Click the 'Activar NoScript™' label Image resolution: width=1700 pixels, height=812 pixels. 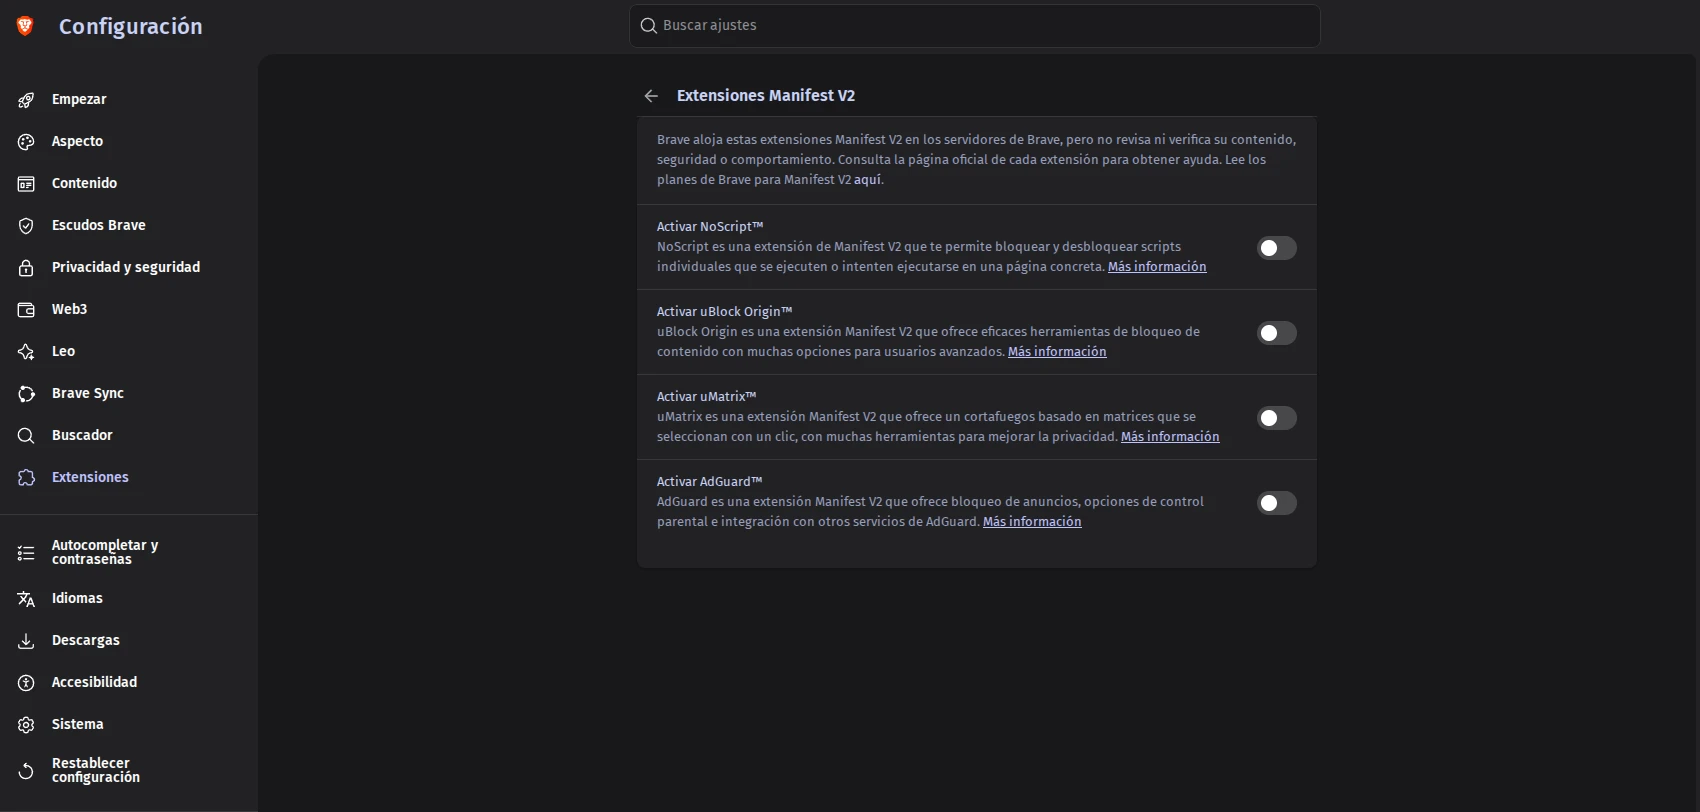point(710,227)
